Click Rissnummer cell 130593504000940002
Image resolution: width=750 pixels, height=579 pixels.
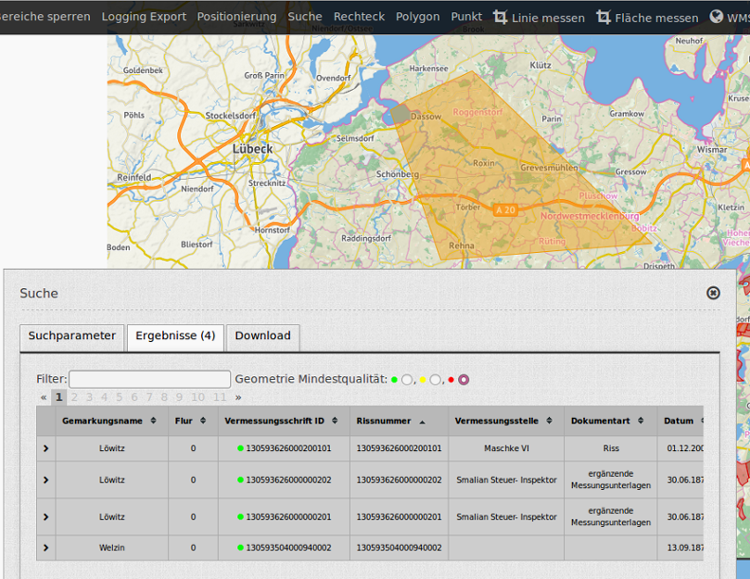tap(399, 547)
